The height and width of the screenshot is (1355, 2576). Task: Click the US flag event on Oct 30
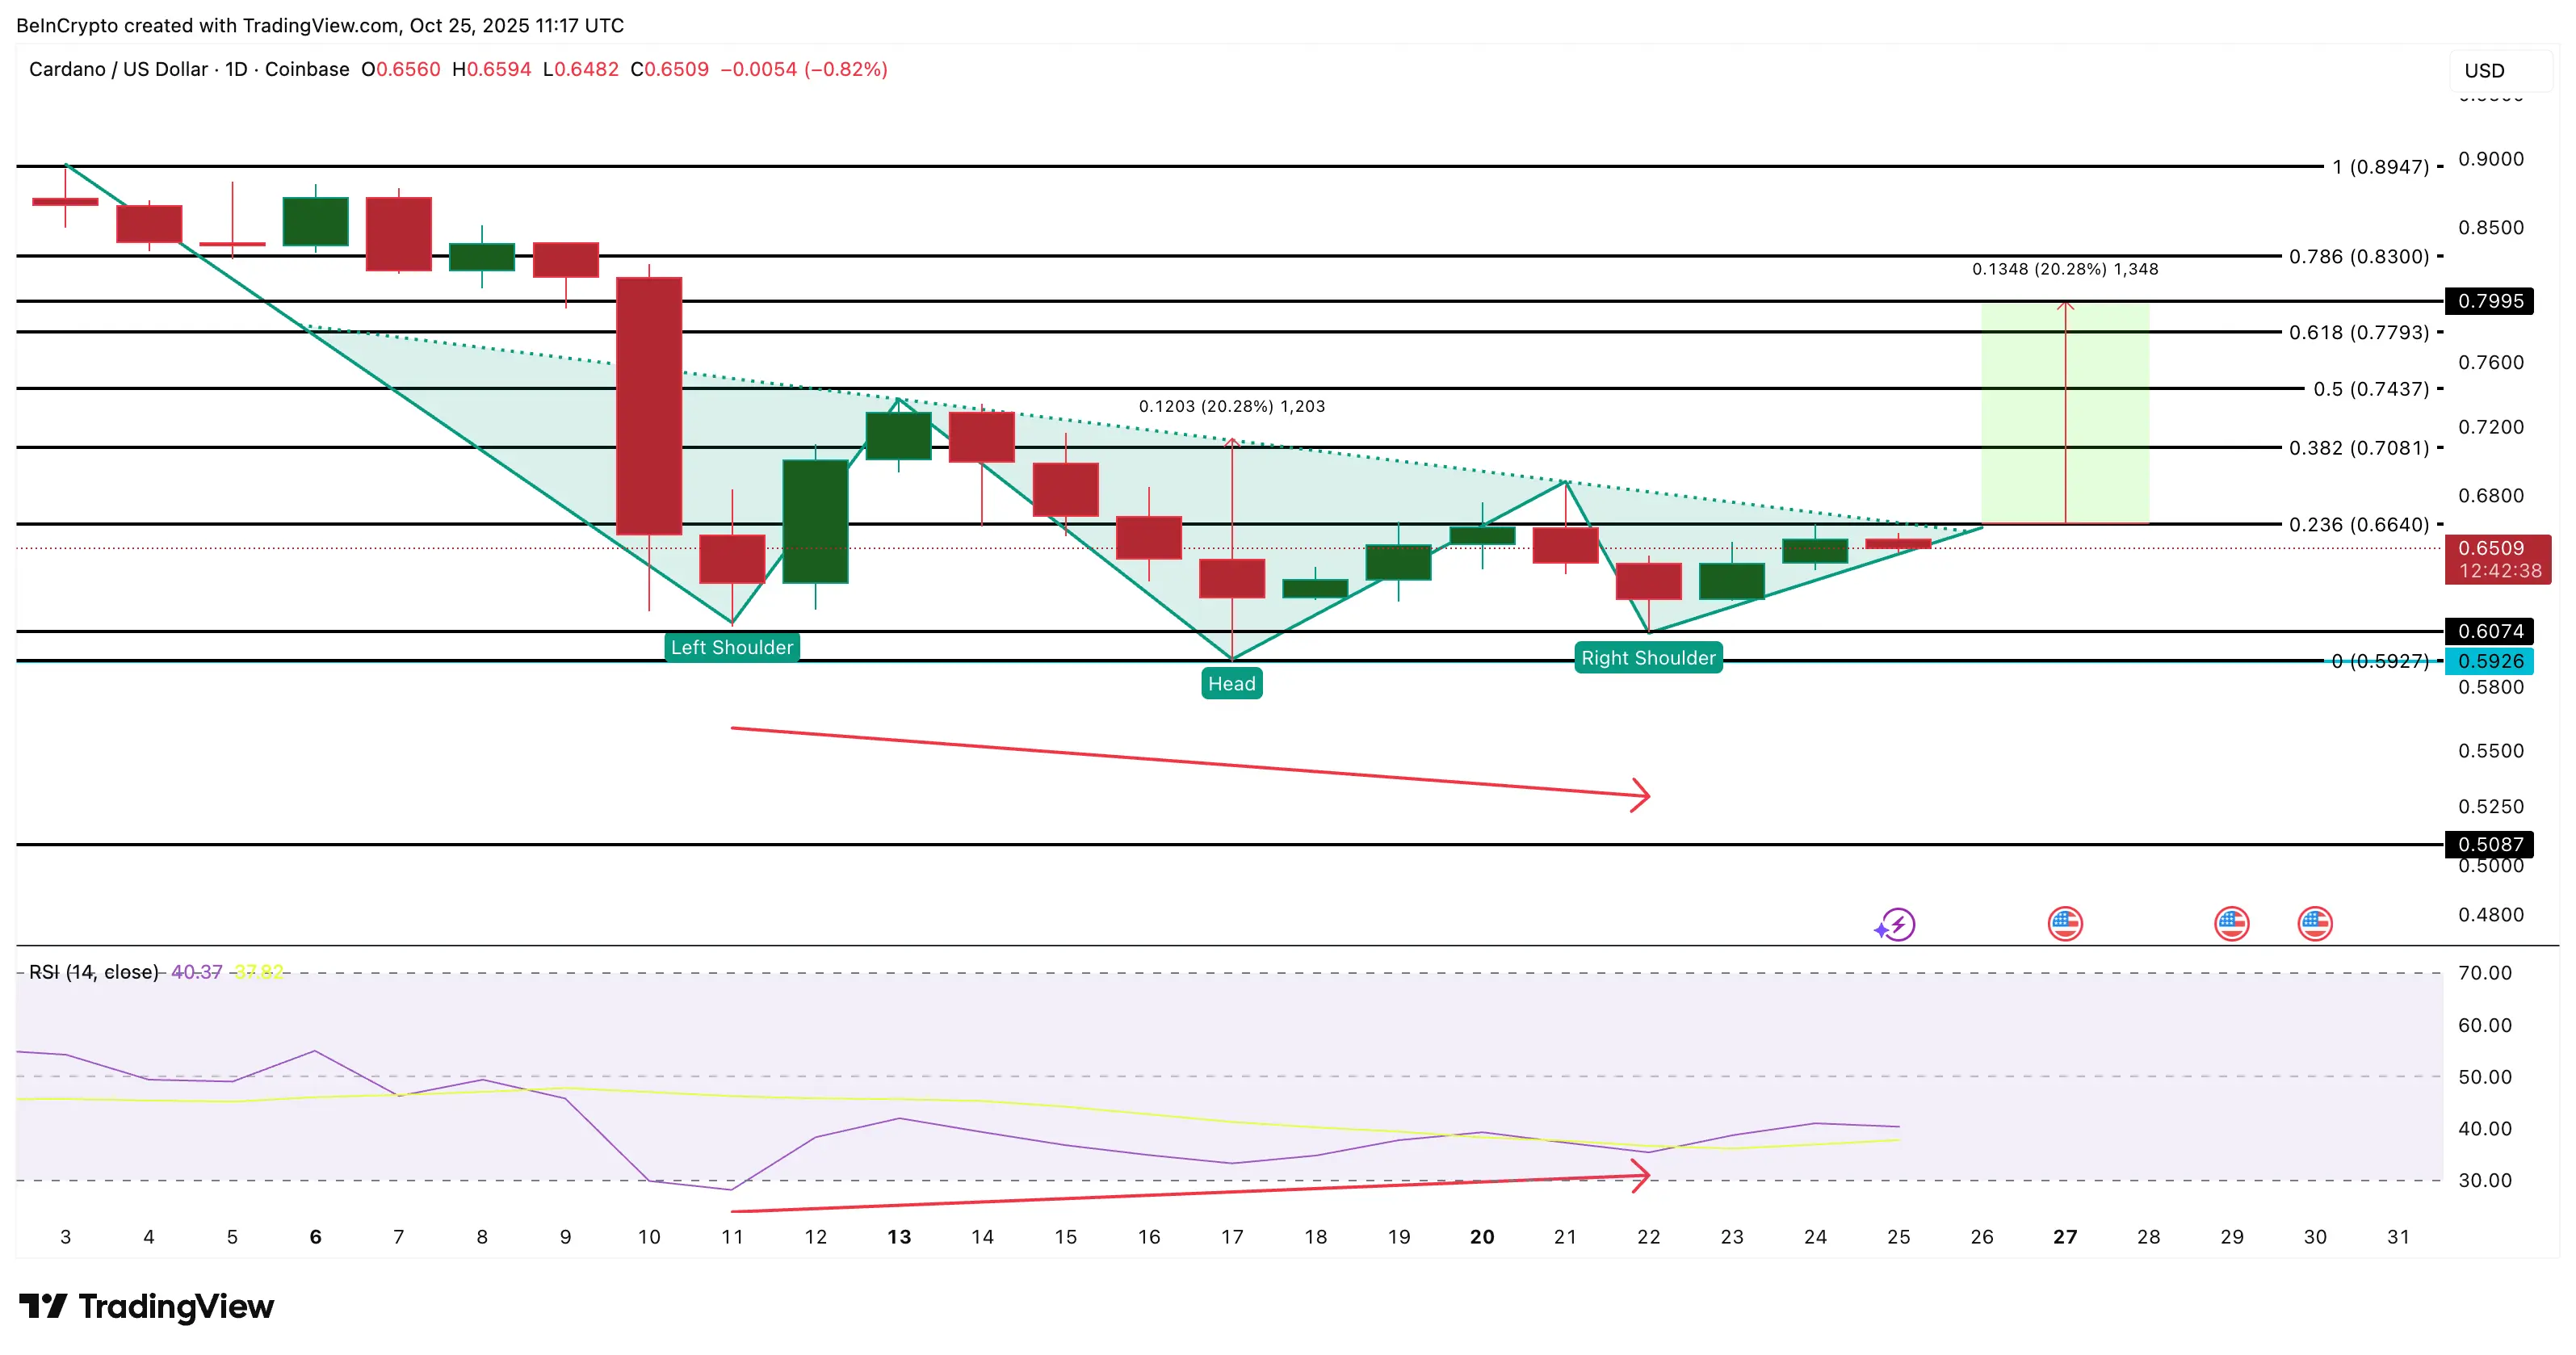(2315, 924)
